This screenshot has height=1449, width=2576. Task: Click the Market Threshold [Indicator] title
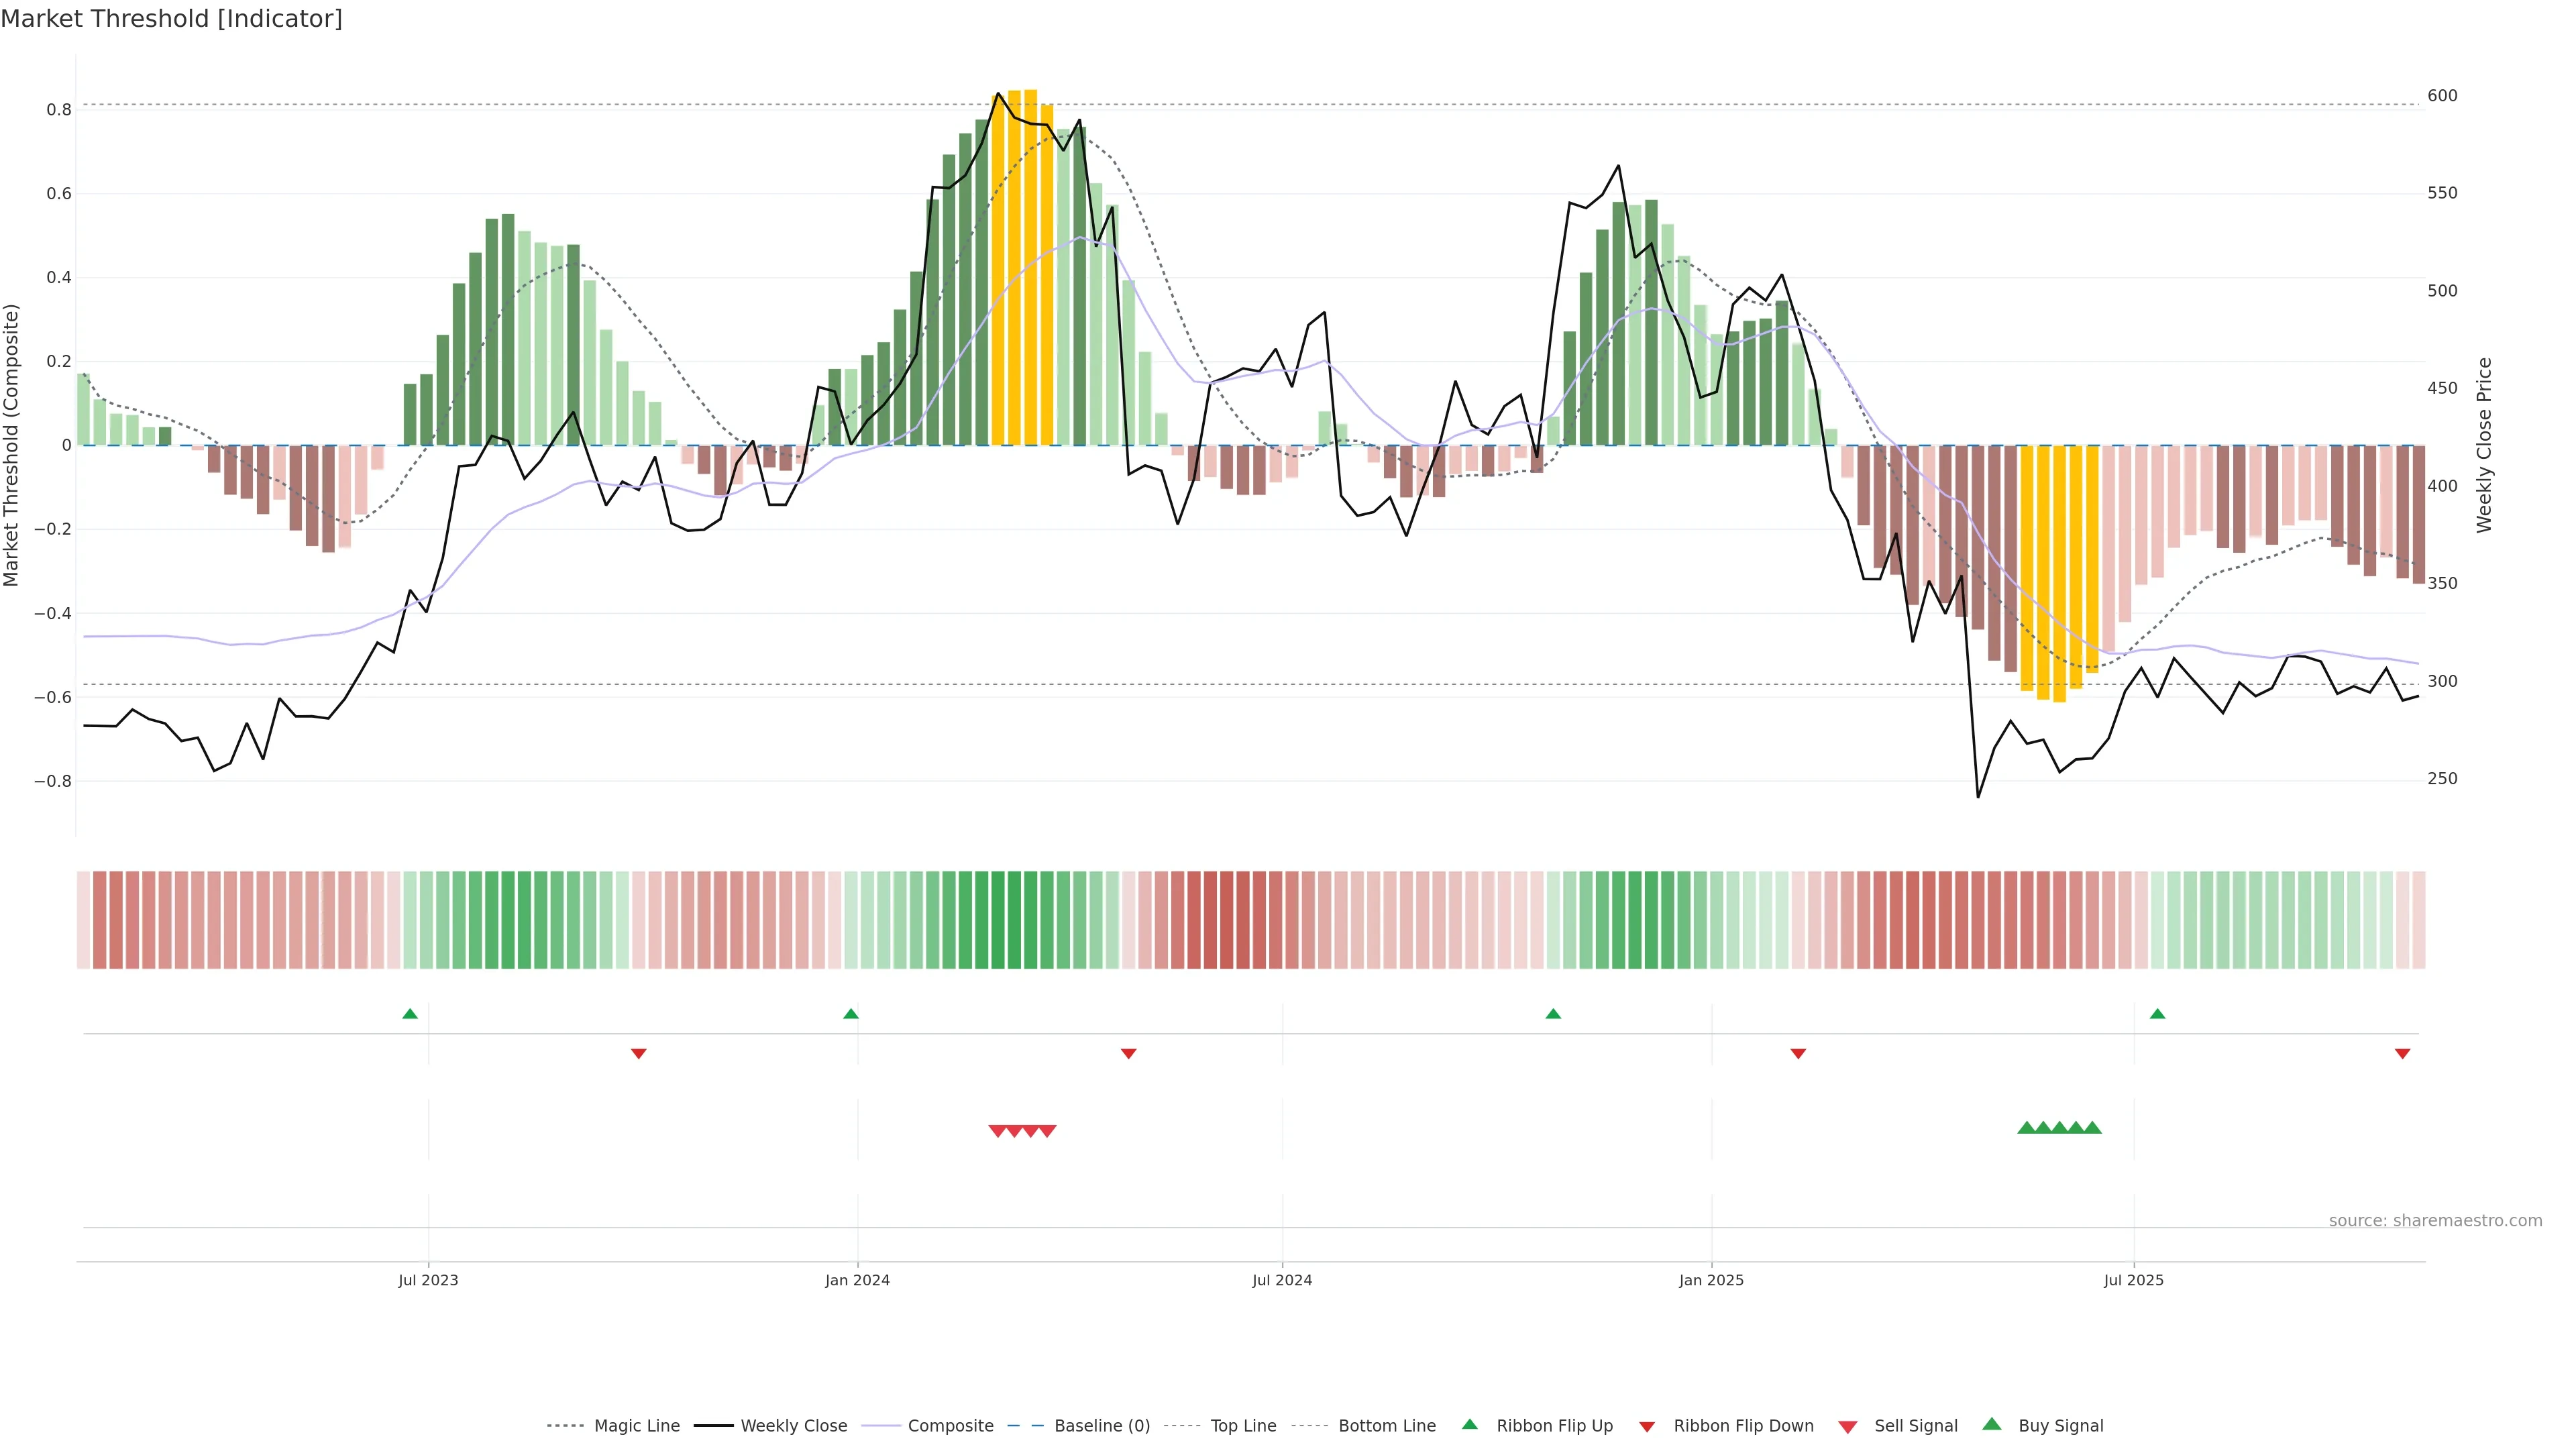click(171, 19)
